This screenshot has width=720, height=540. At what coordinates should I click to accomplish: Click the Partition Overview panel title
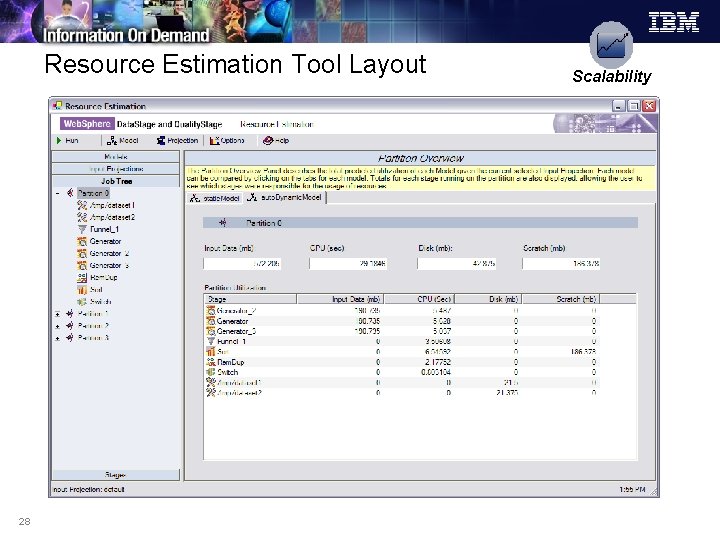[421, 158]
